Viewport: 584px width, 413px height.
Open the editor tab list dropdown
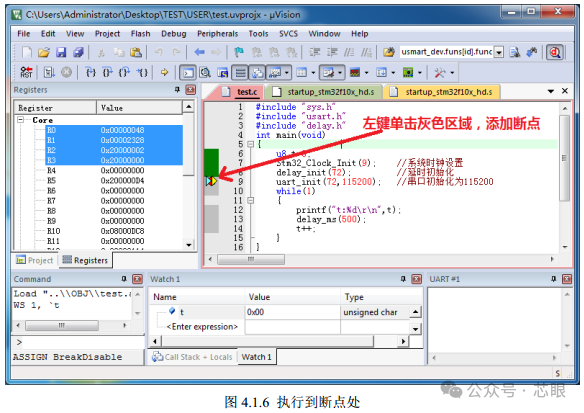coord(550,91)
